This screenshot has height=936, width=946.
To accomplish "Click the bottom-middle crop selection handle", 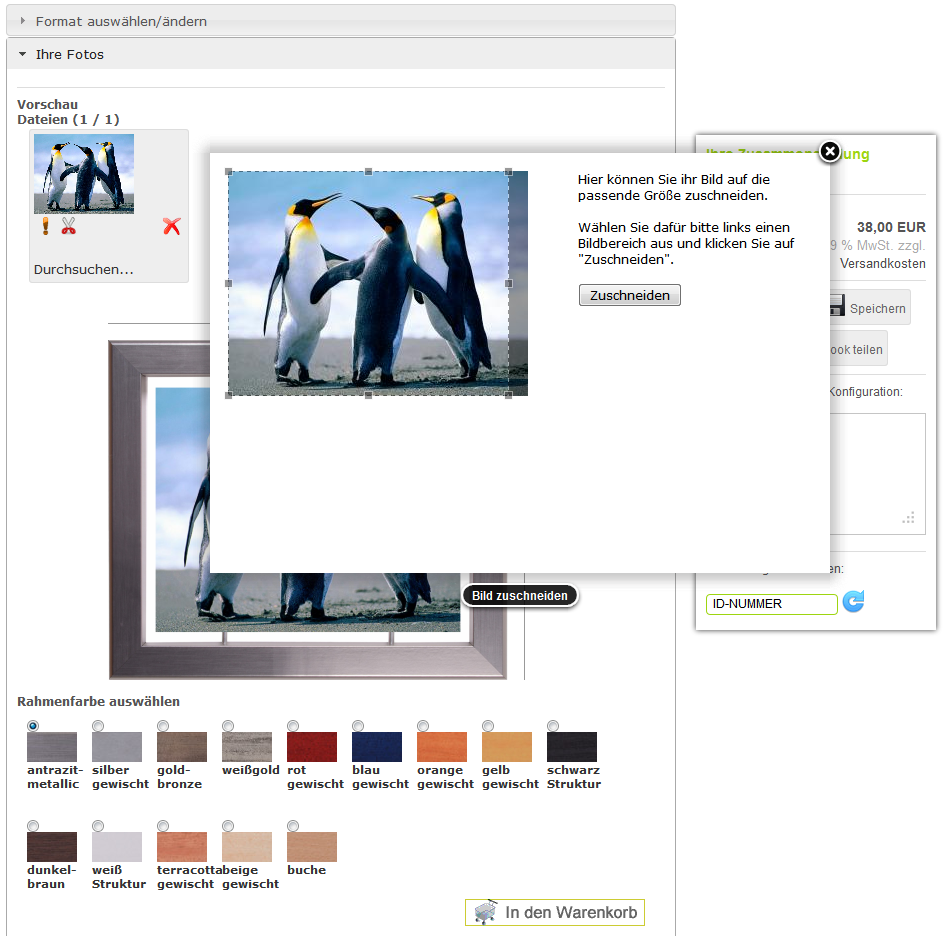I will (369, 395).
